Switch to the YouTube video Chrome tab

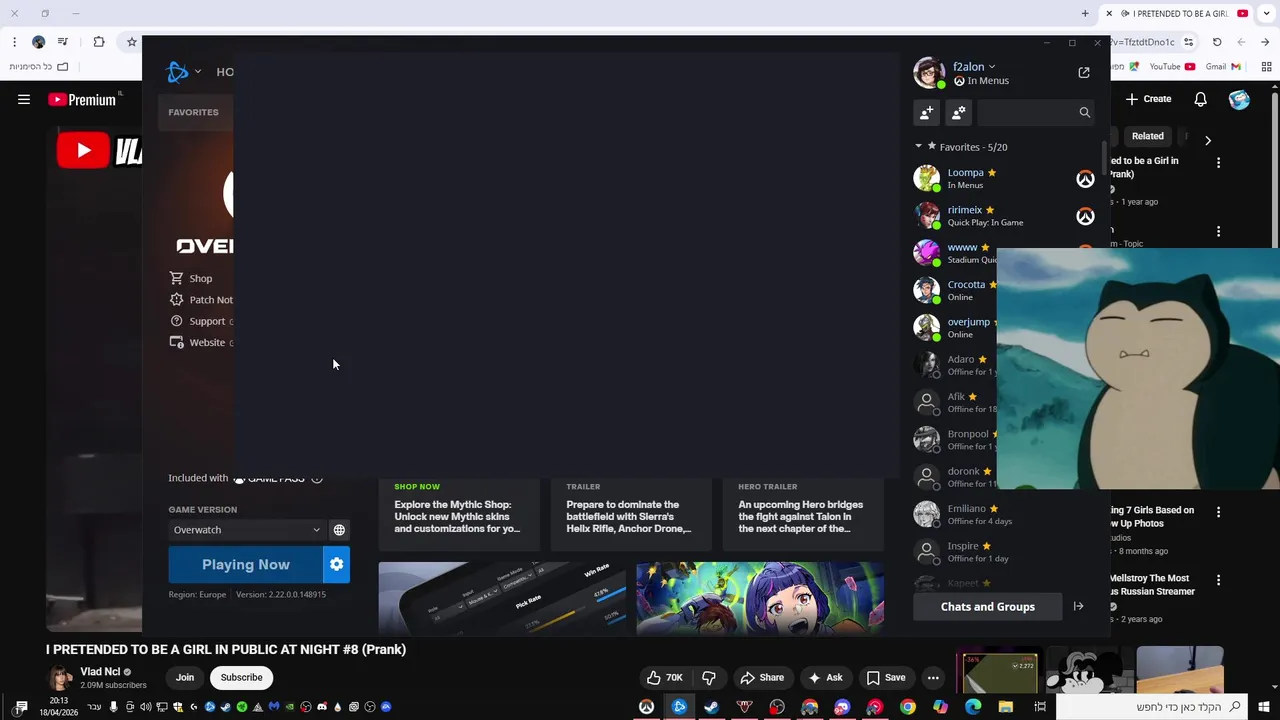pos(1175,14)
